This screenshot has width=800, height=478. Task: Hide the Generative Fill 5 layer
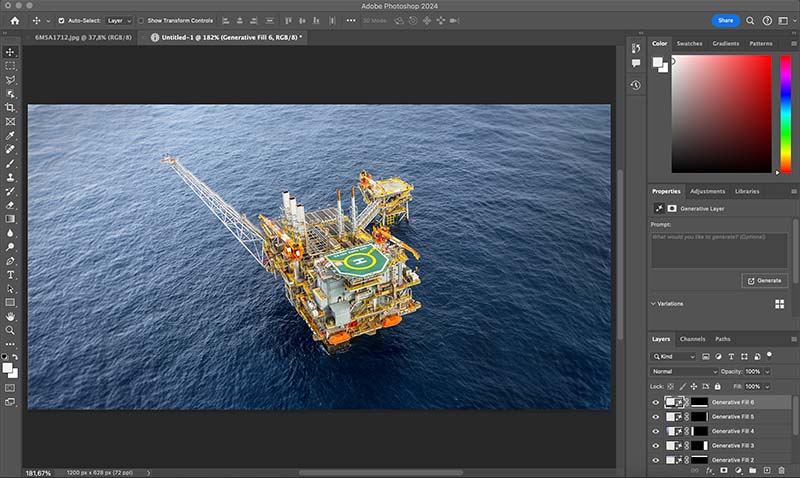(656, 416)
